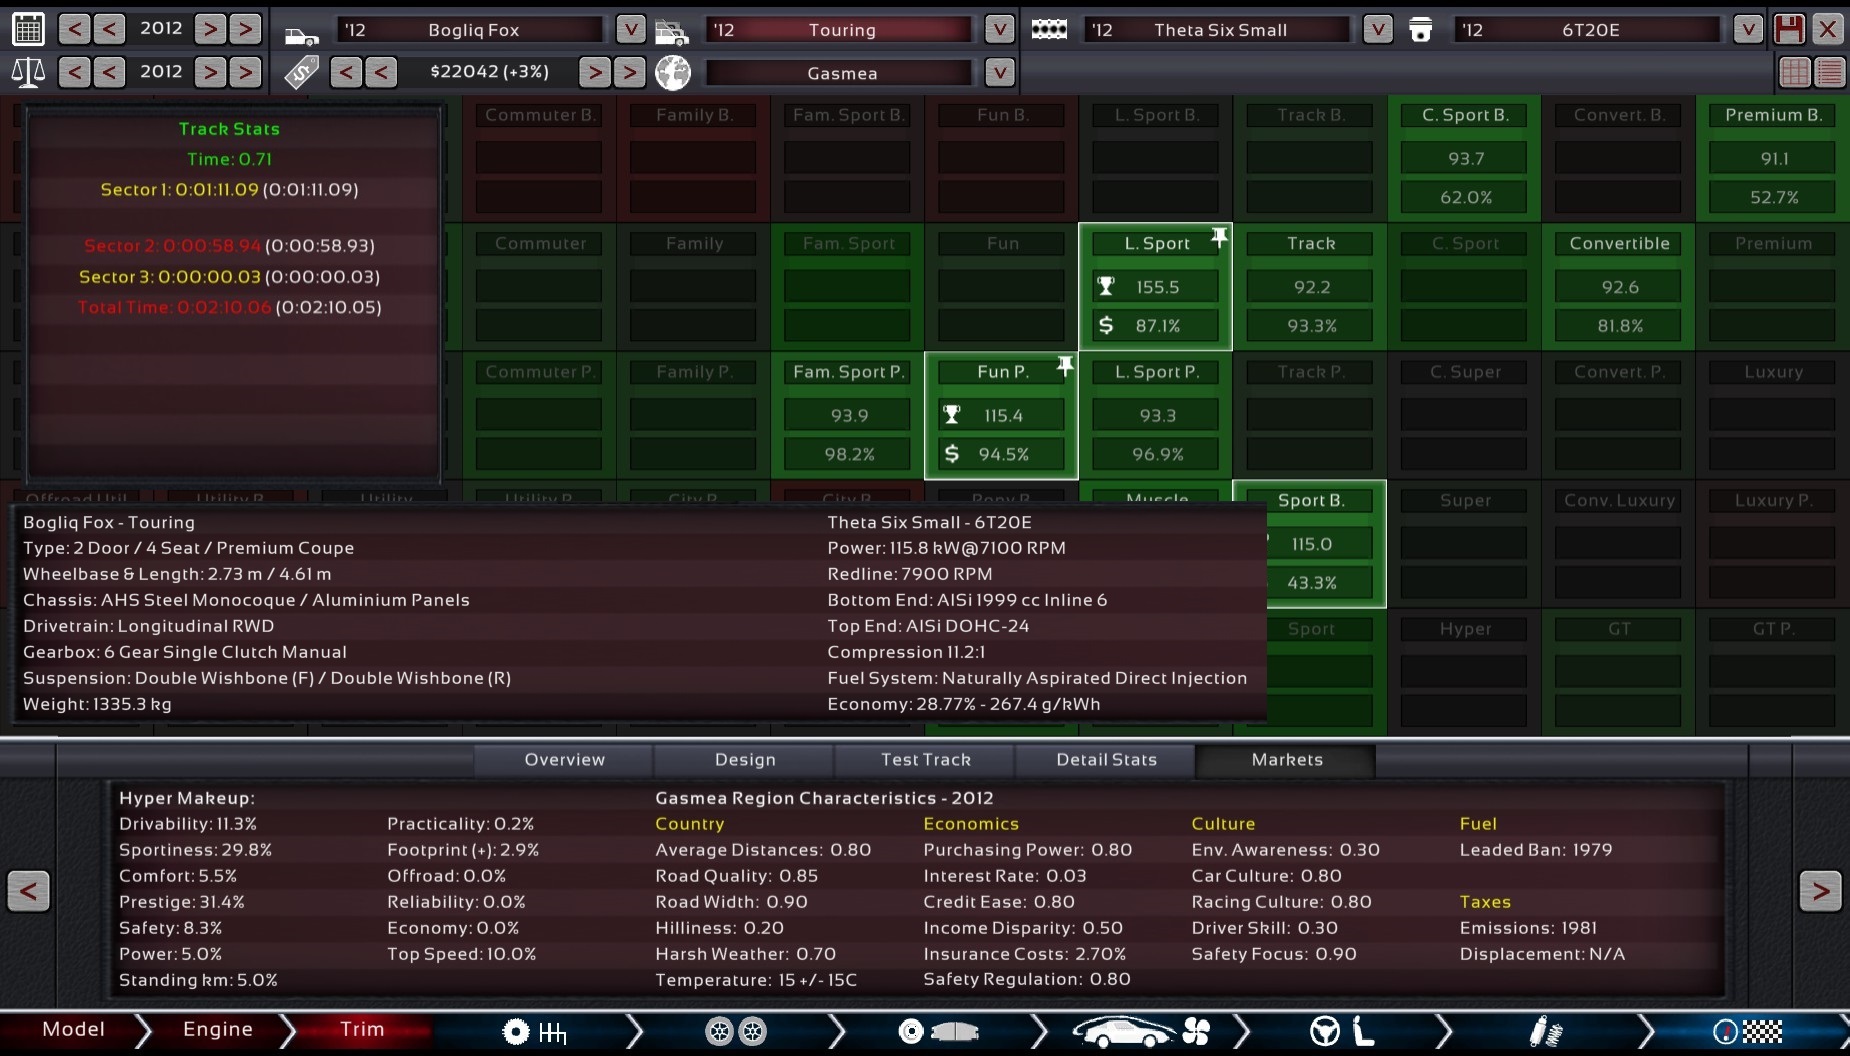Go to the Engine step in the bottom bar
This screenshot has height=1056, width=1850.
217,1030
